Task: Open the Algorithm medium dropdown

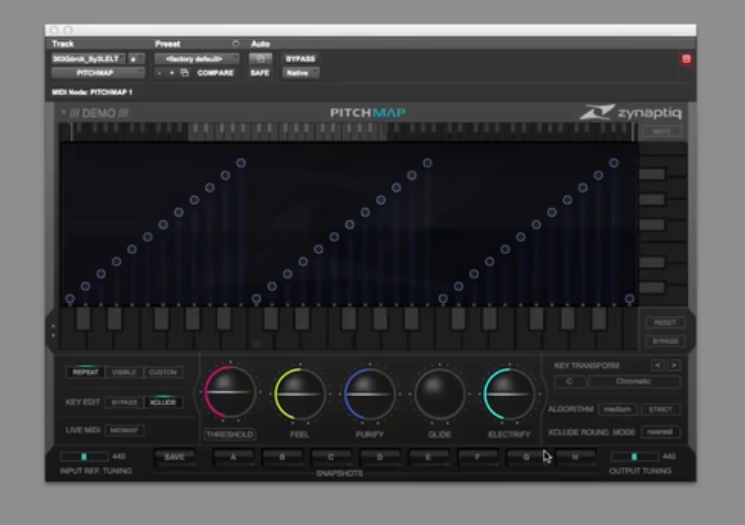Action: [618, 409]
